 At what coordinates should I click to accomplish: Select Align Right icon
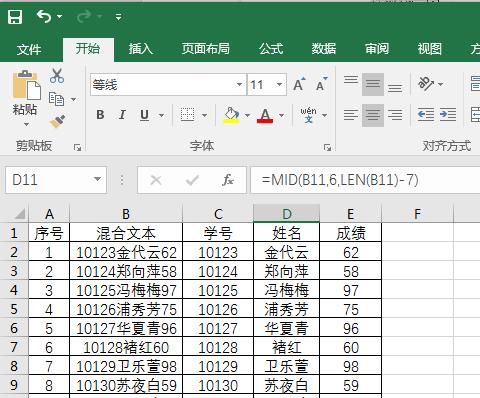click(x=395, y=115)
